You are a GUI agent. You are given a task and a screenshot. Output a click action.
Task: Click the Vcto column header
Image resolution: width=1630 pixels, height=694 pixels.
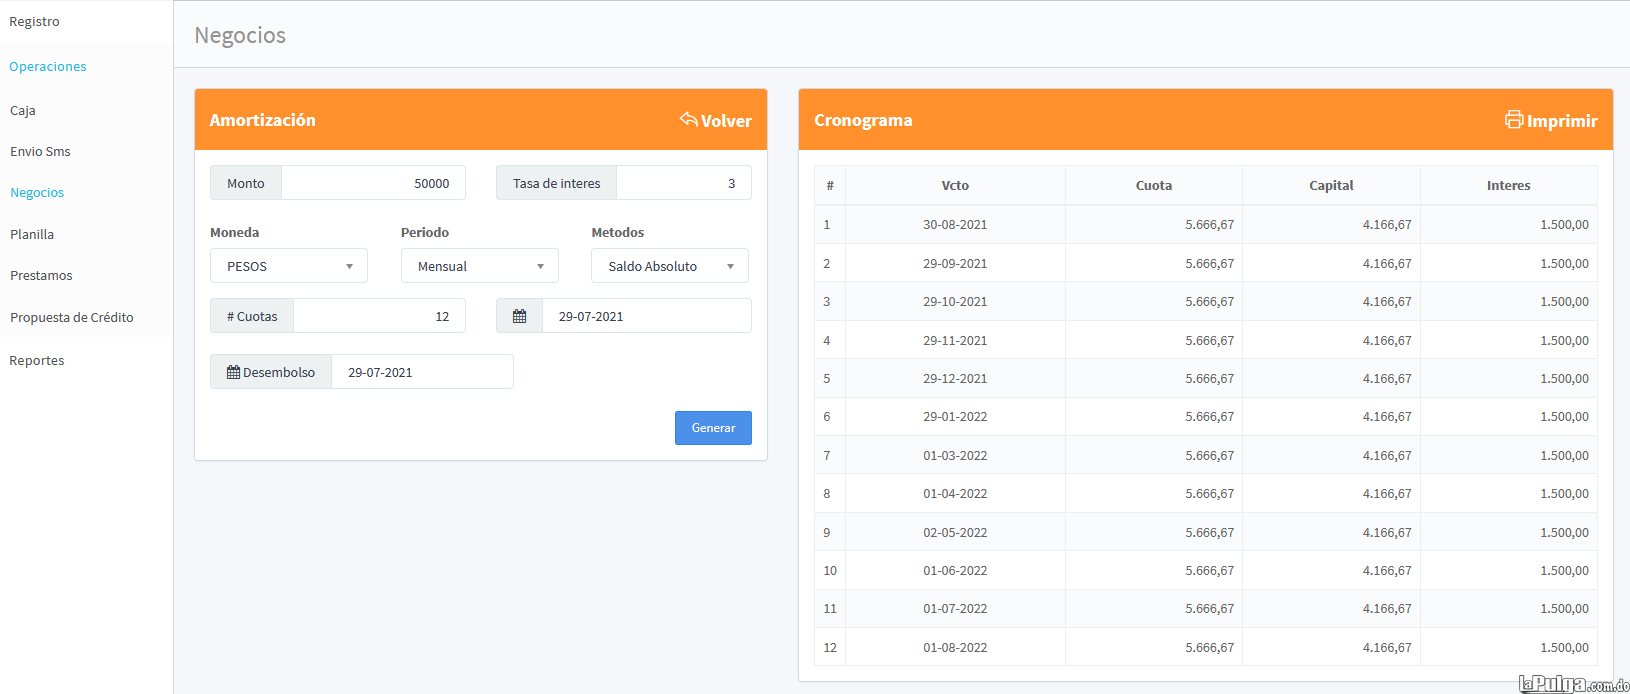pos(955,185)
